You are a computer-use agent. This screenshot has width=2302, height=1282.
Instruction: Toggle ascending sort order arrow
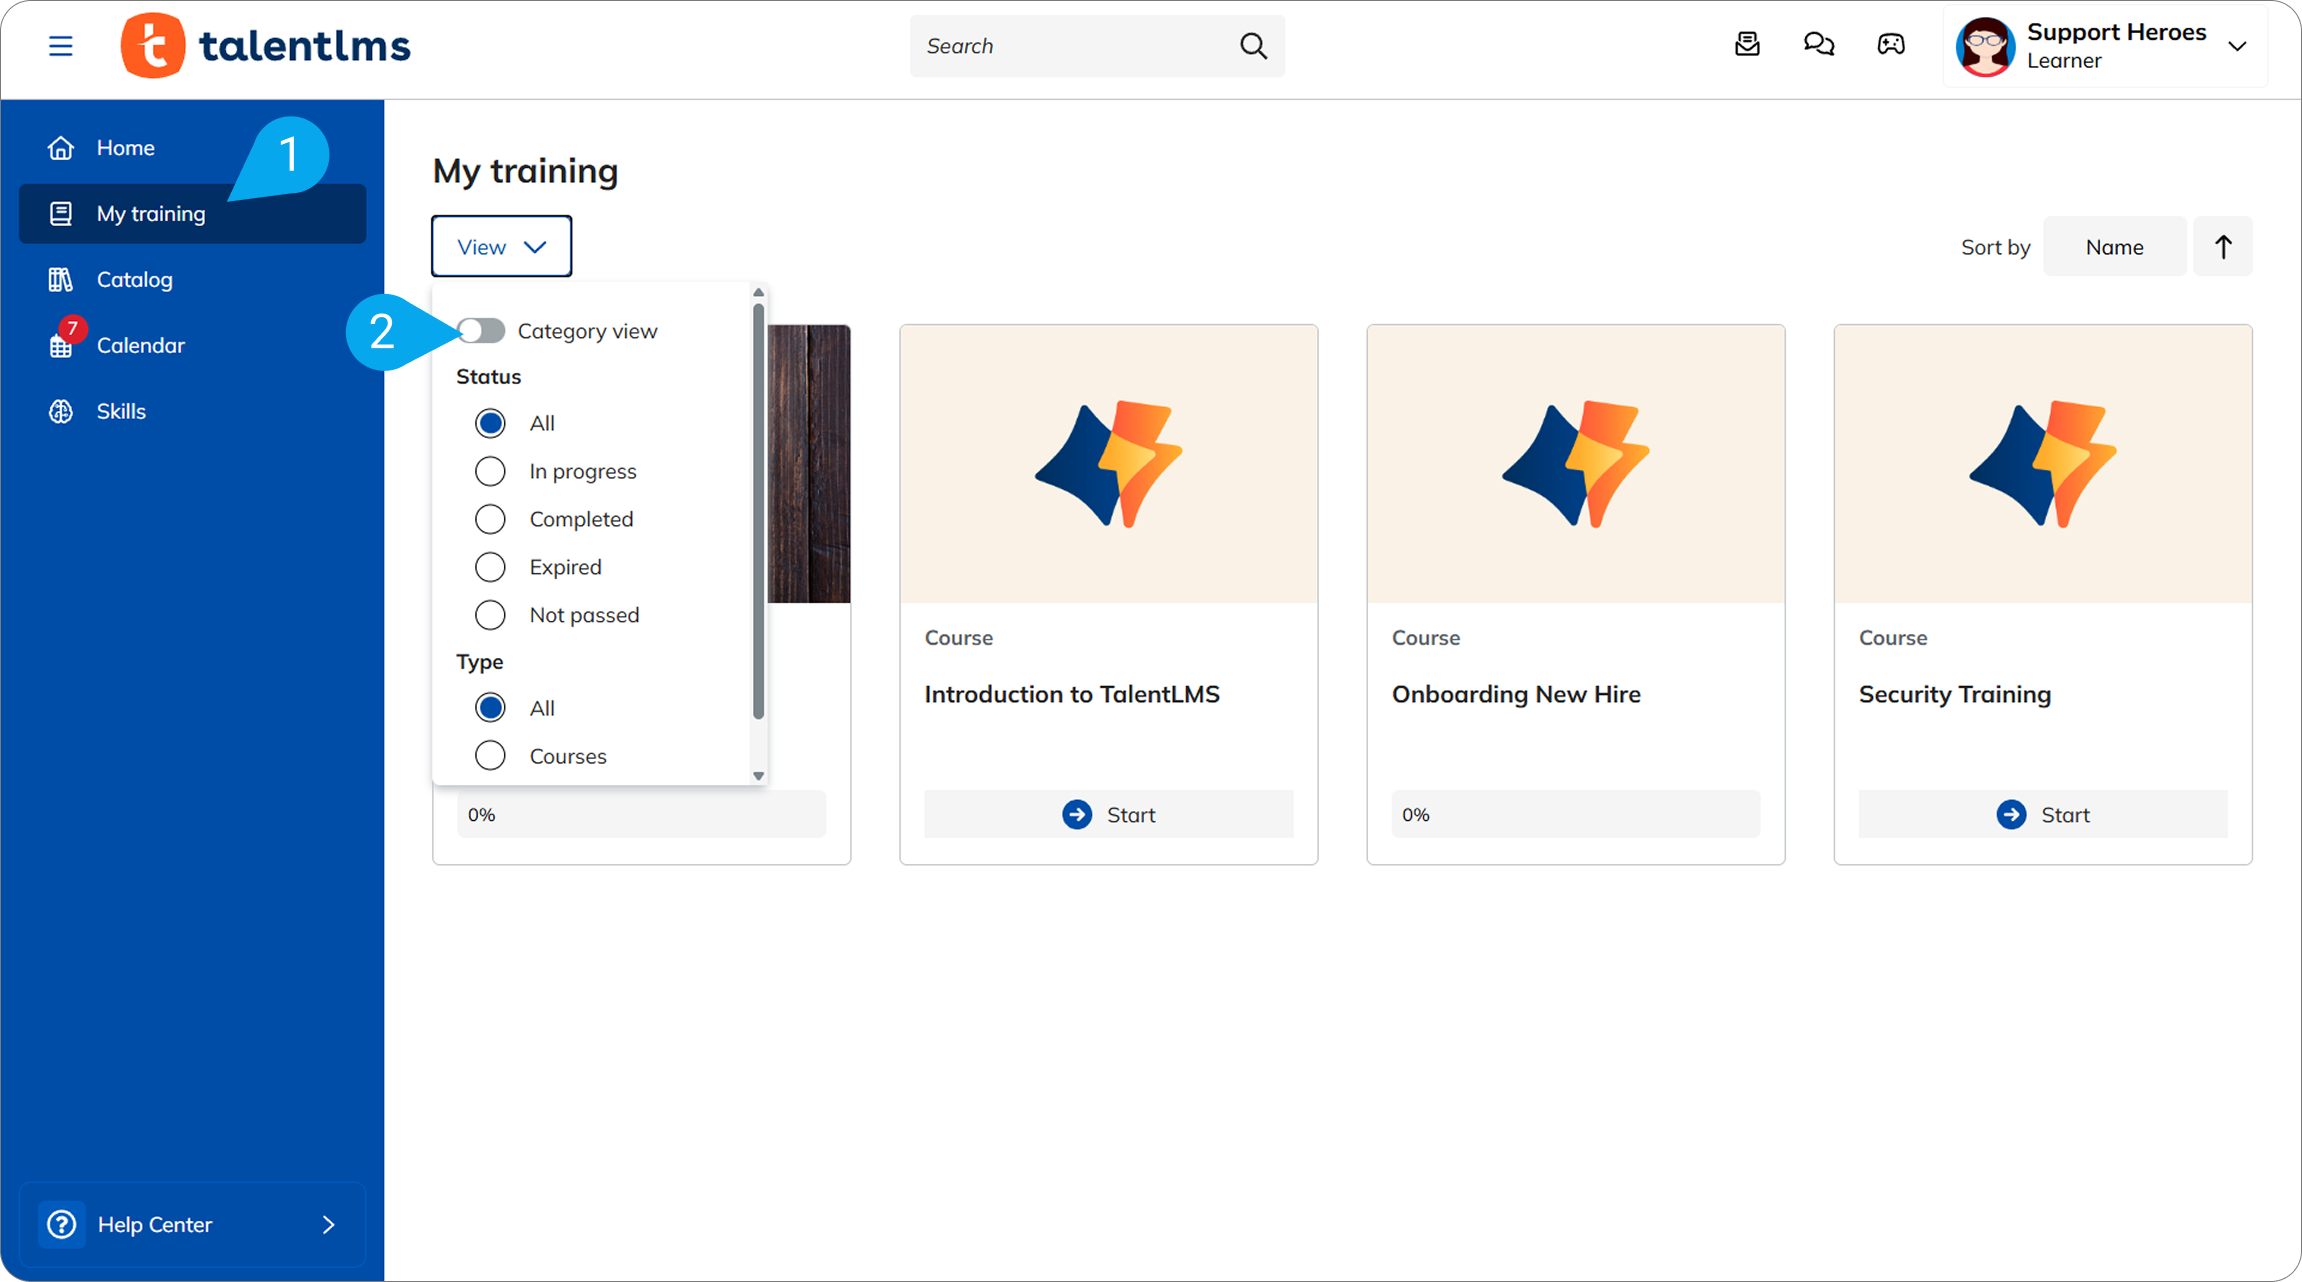coord(2222,247)
